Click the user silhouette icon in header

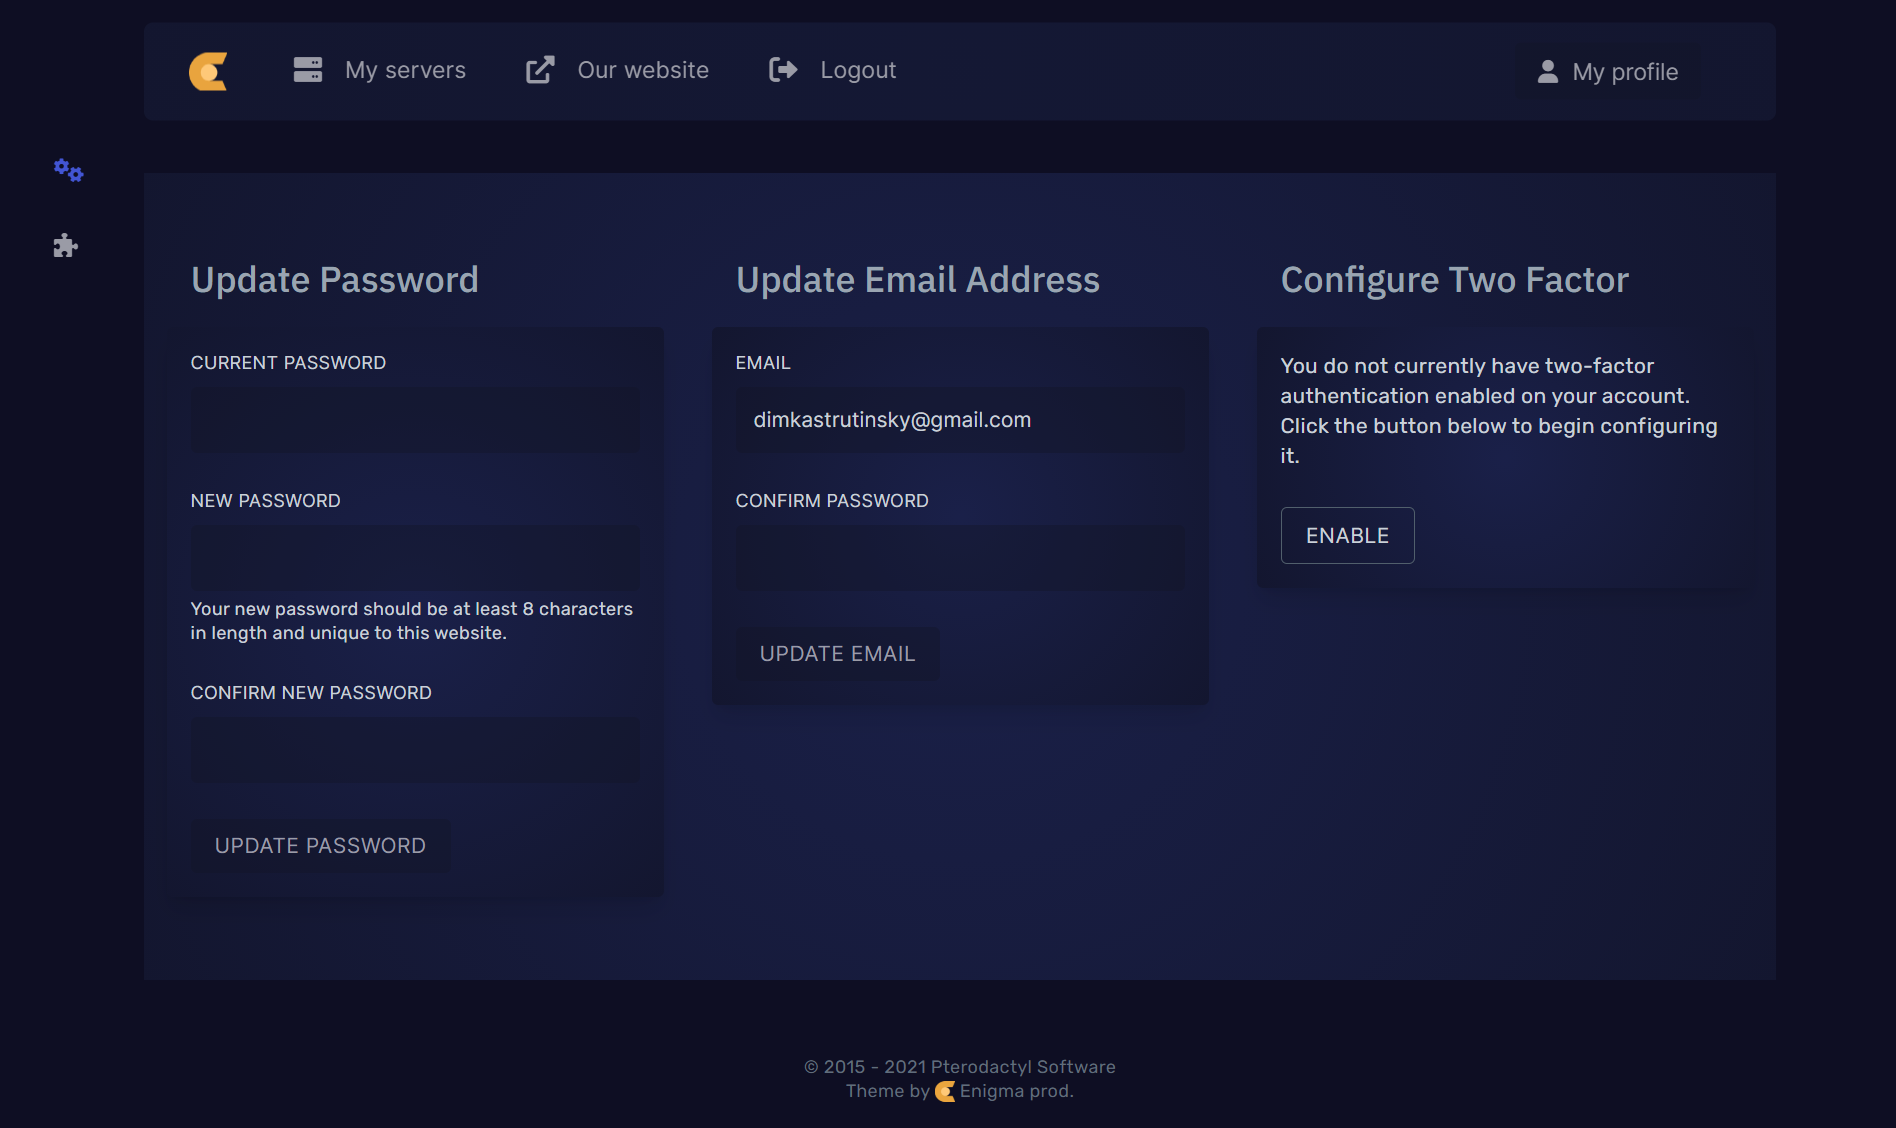pos(1547,72)
